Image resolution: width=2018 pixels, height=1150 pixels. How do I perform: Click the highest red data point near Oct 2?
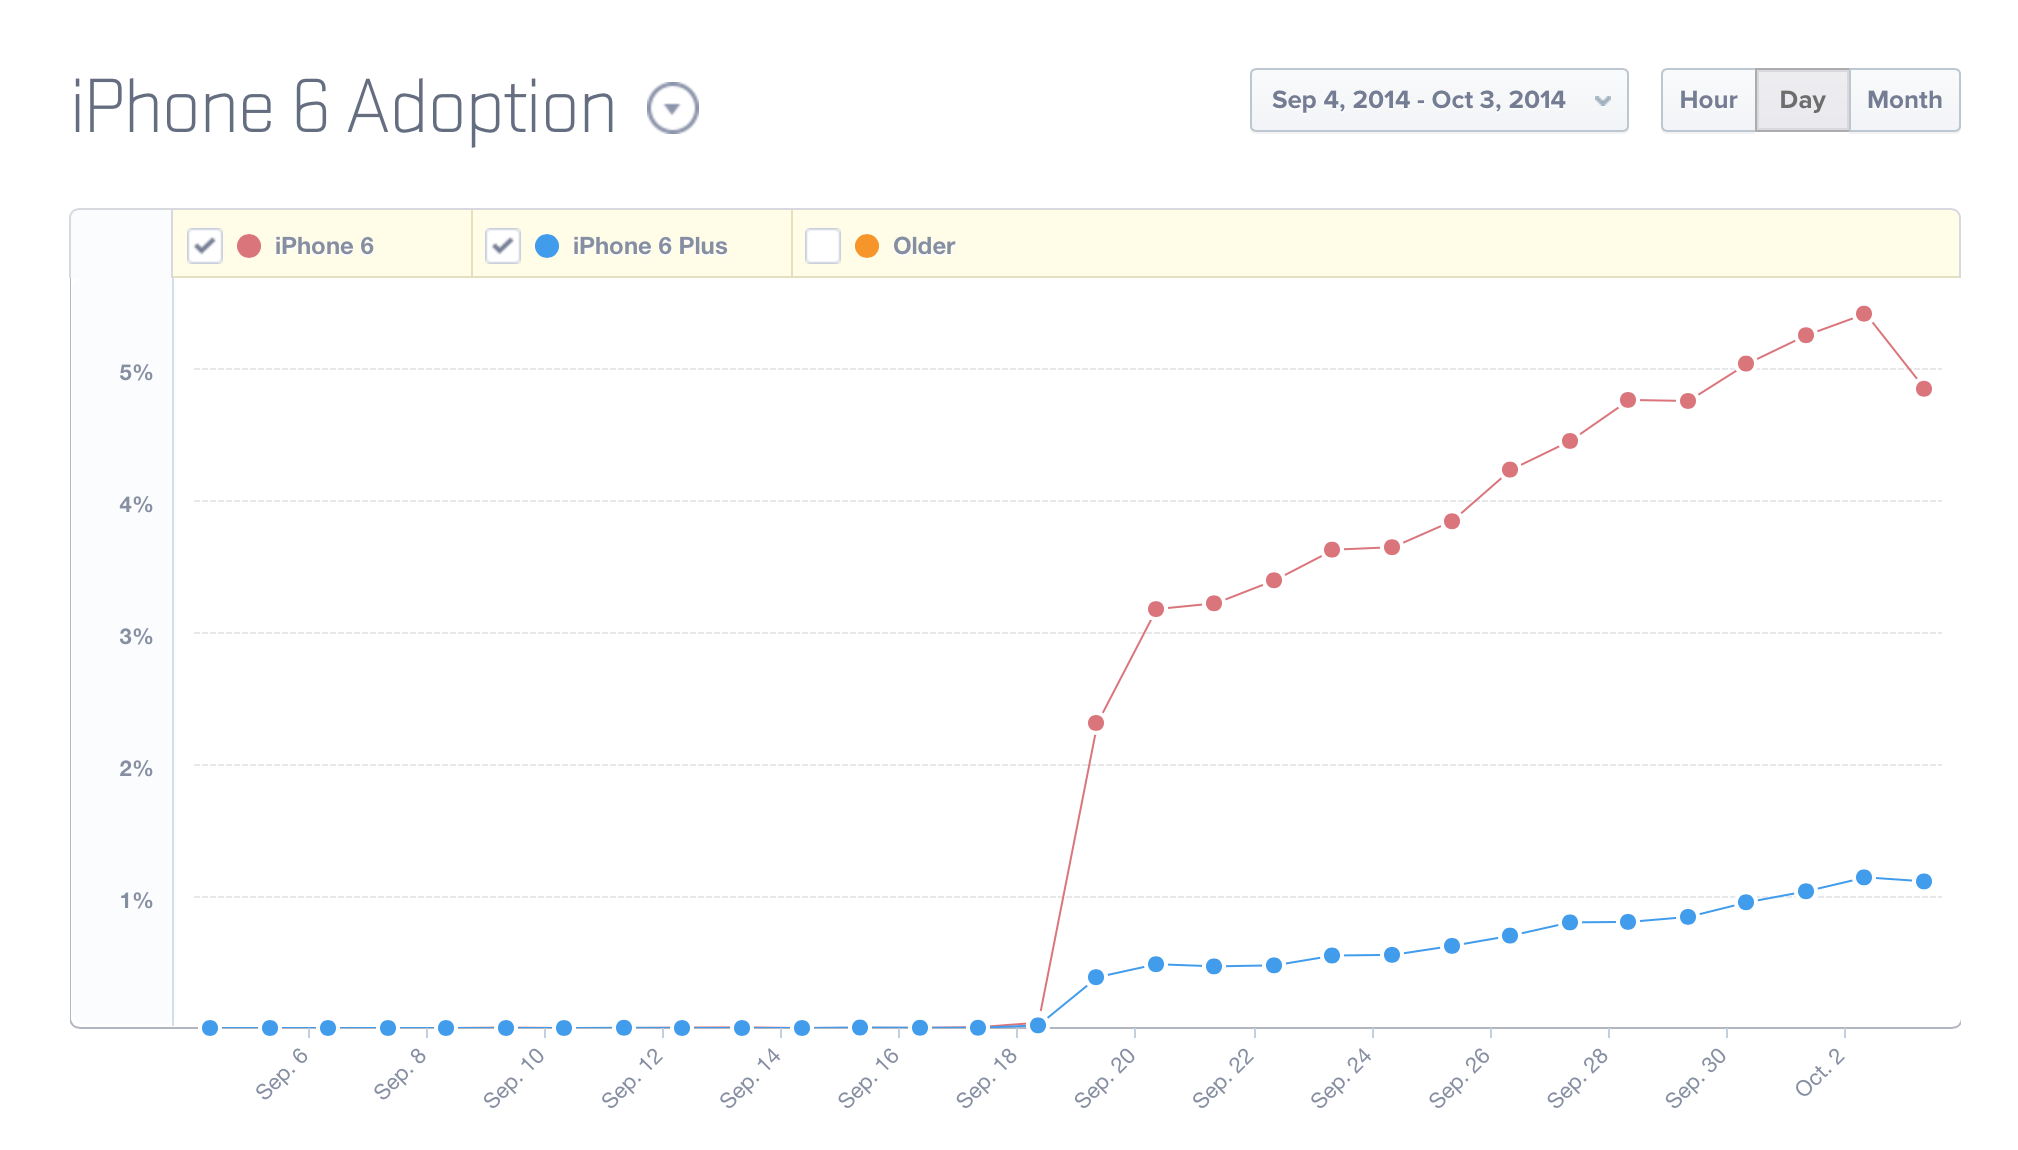click(x=1864, y=314)
